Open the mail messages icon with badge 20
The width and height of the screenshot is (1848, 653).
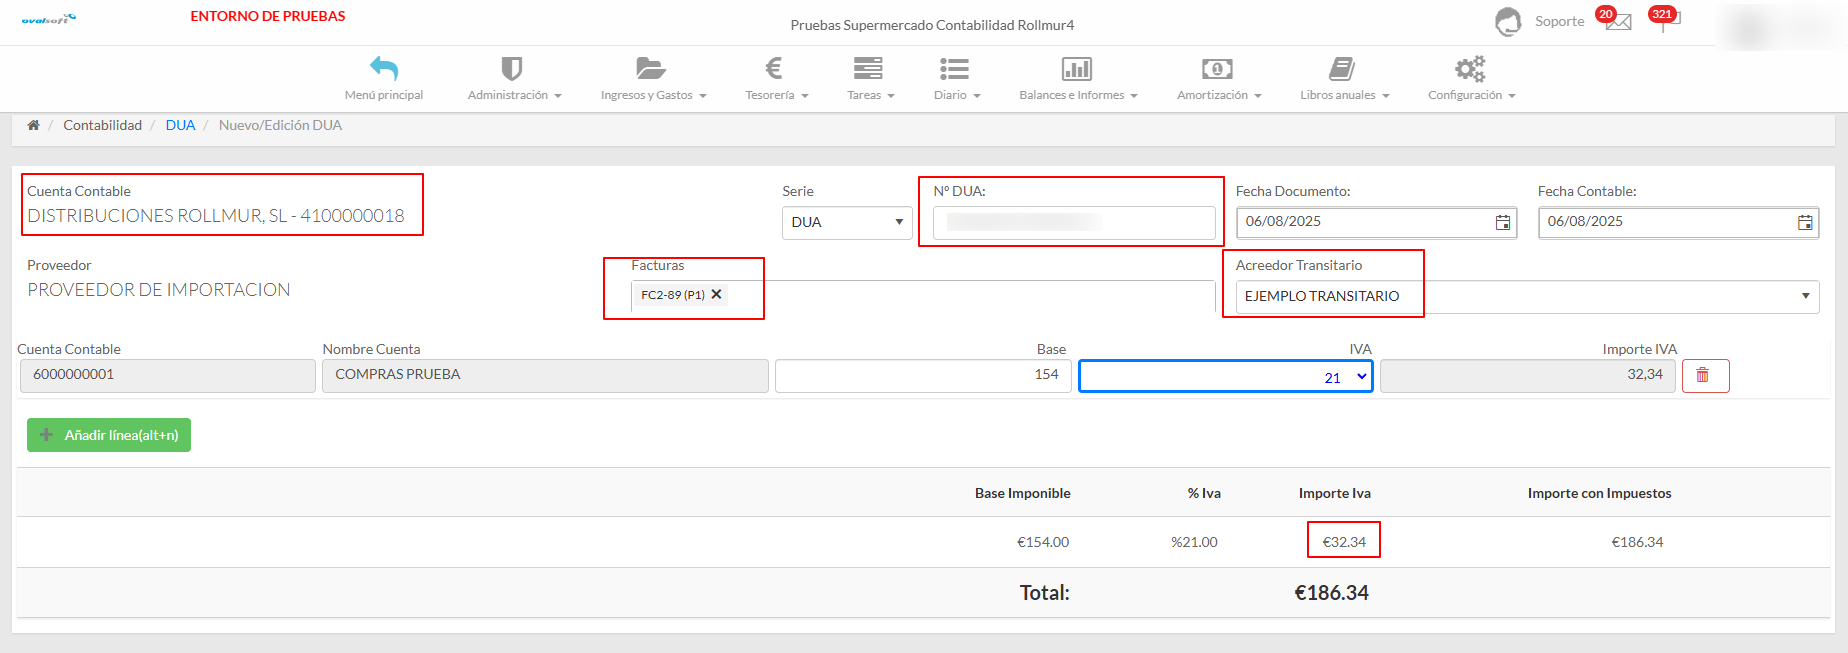(1619, 22)
